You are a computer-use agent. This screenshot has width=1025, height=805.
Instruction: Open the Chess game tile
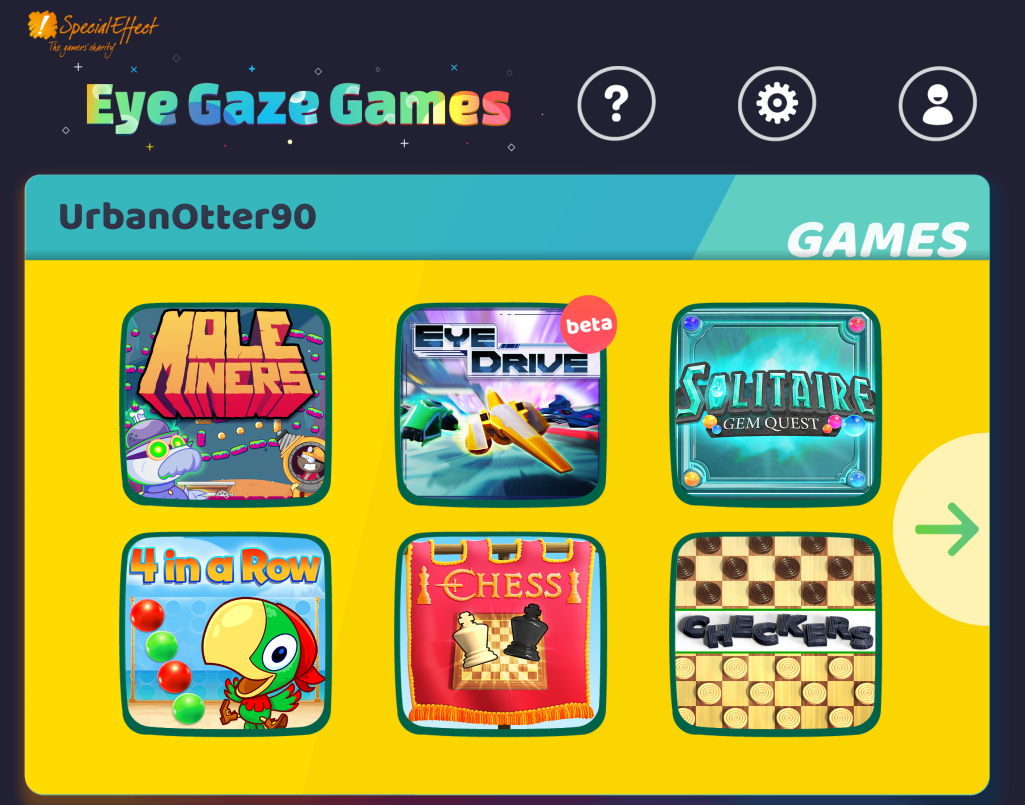coord(501,634)
